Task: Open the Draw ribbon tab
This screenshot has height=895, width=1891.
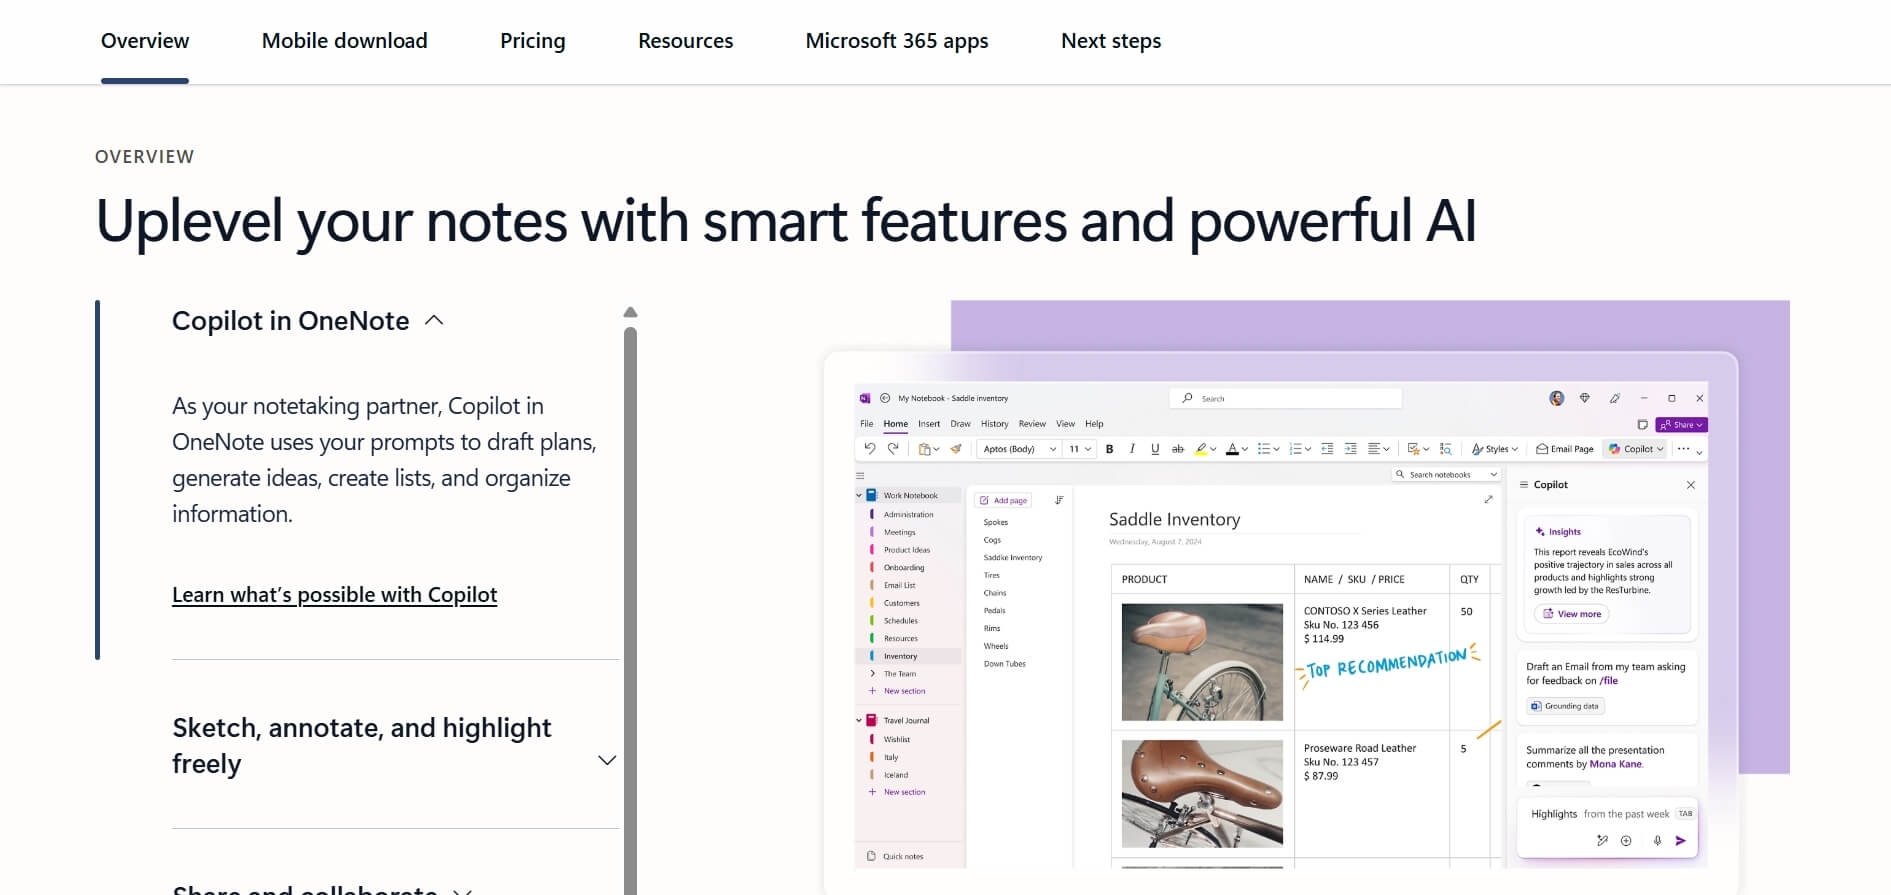Action: (x=960, y=424)
